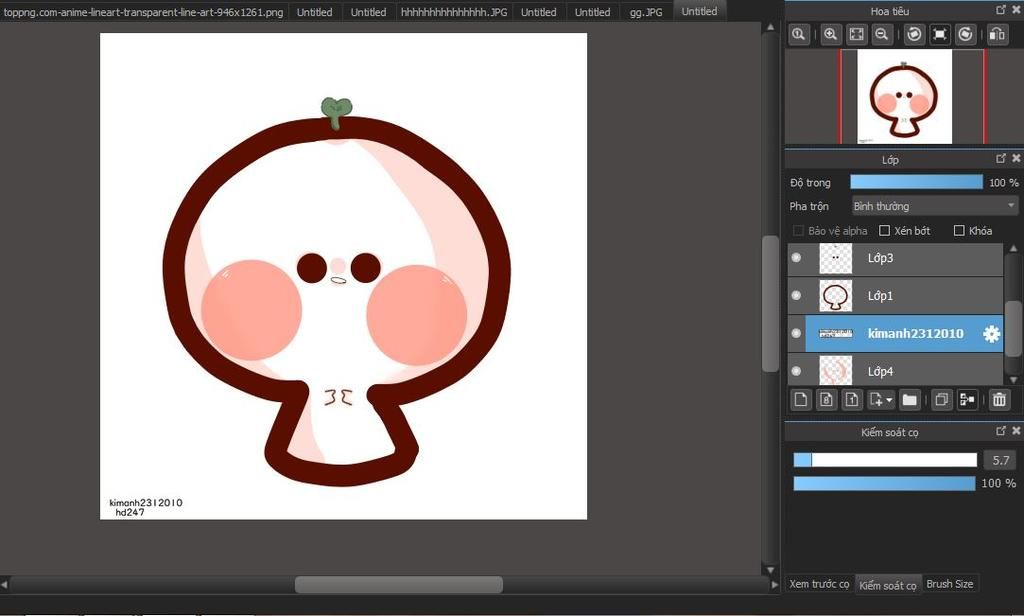Hide the kimanh2312010 layer
The image size is (1024, 616).
[796, 333]
